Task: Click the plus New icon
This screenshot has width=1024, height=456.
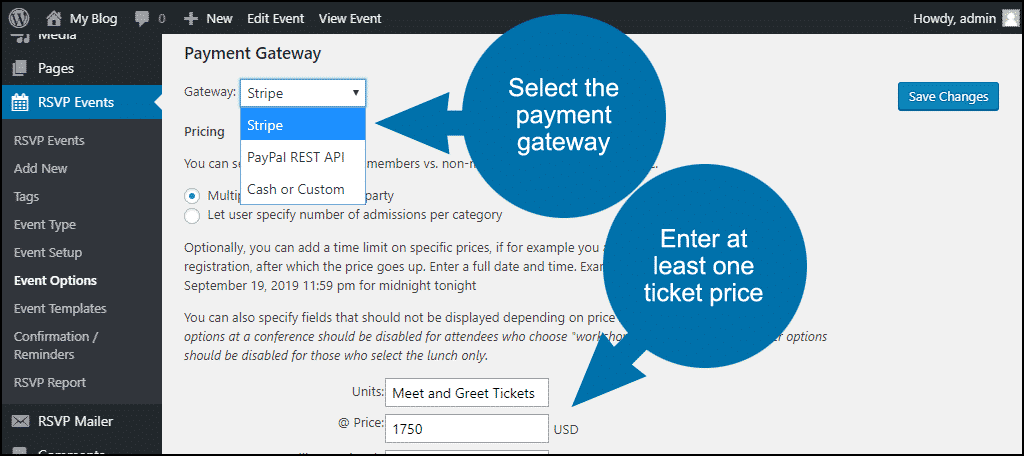Action: 191,18
